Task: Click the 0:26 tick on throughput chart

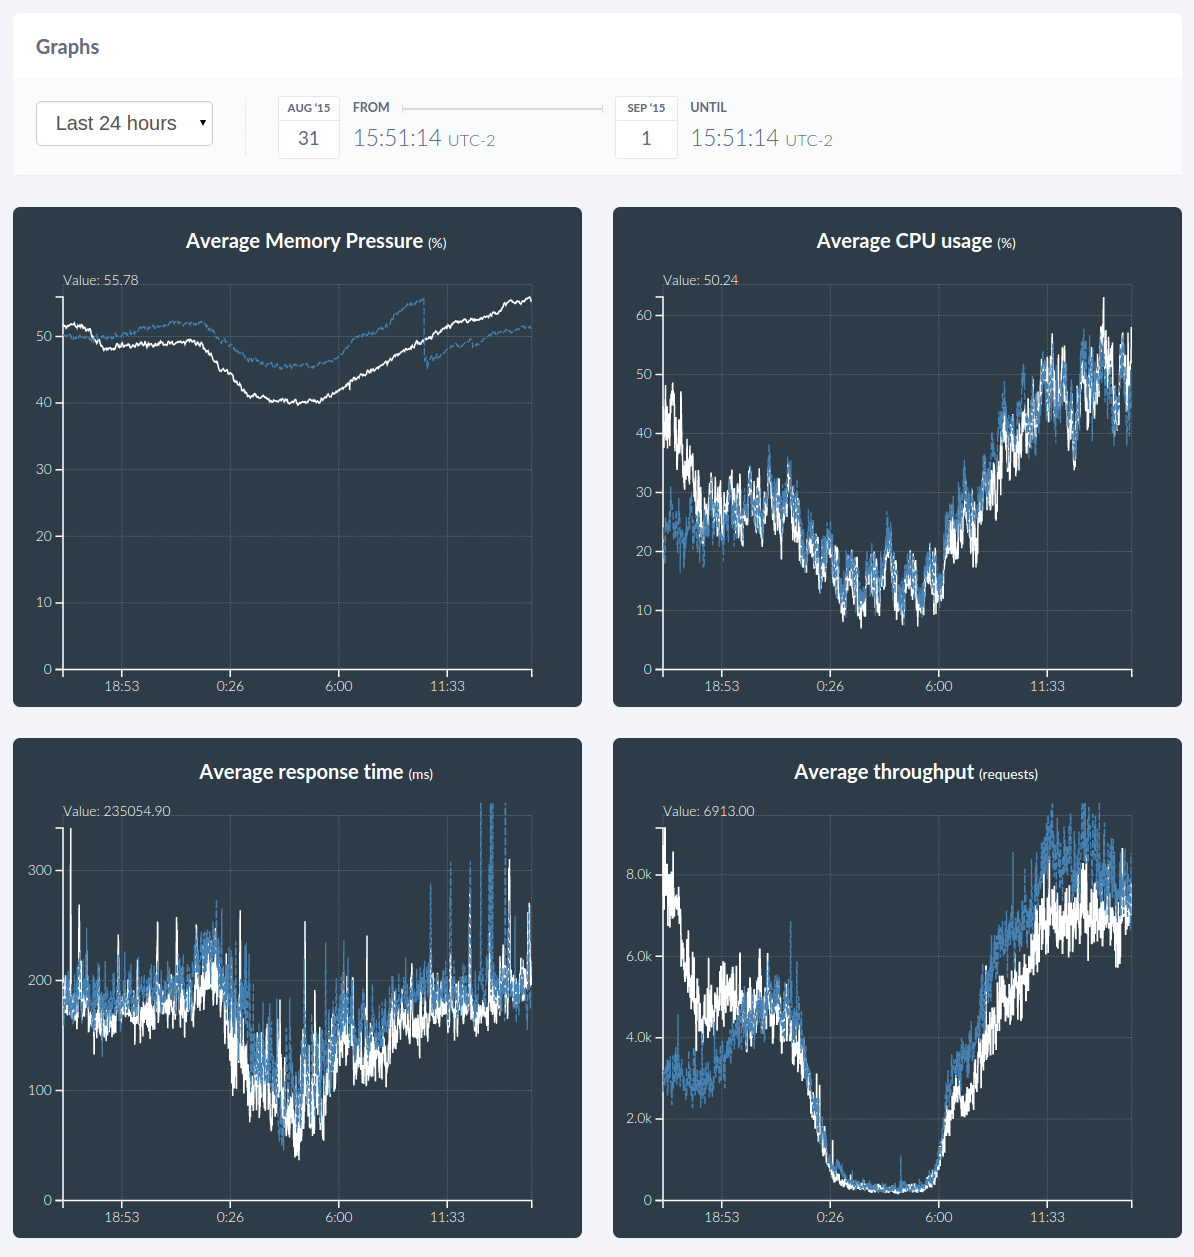Action: (830, 1217)
